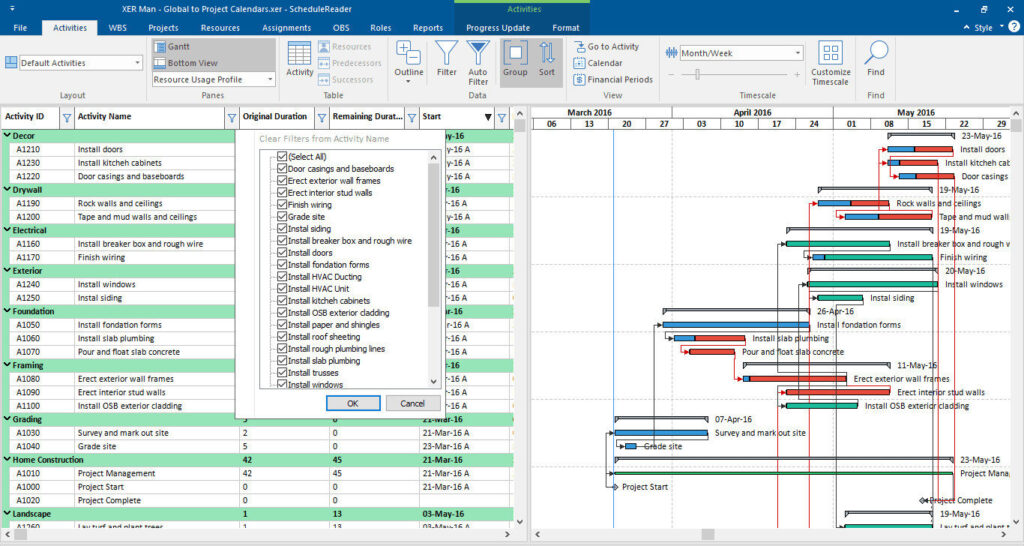Viewport: 1024px width, 546px height.
Task: Show Predecessors table icon
Action: [324, 63]
